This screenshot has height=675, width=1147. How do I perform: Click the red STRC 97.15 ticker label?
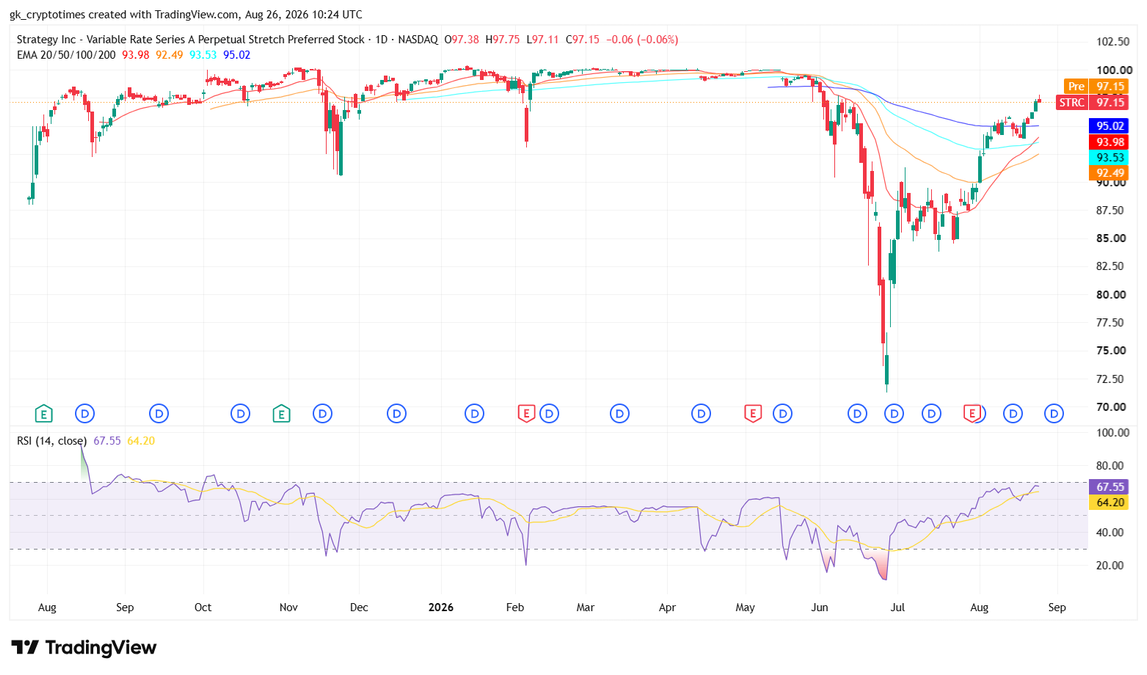[x=1094, y=102]
